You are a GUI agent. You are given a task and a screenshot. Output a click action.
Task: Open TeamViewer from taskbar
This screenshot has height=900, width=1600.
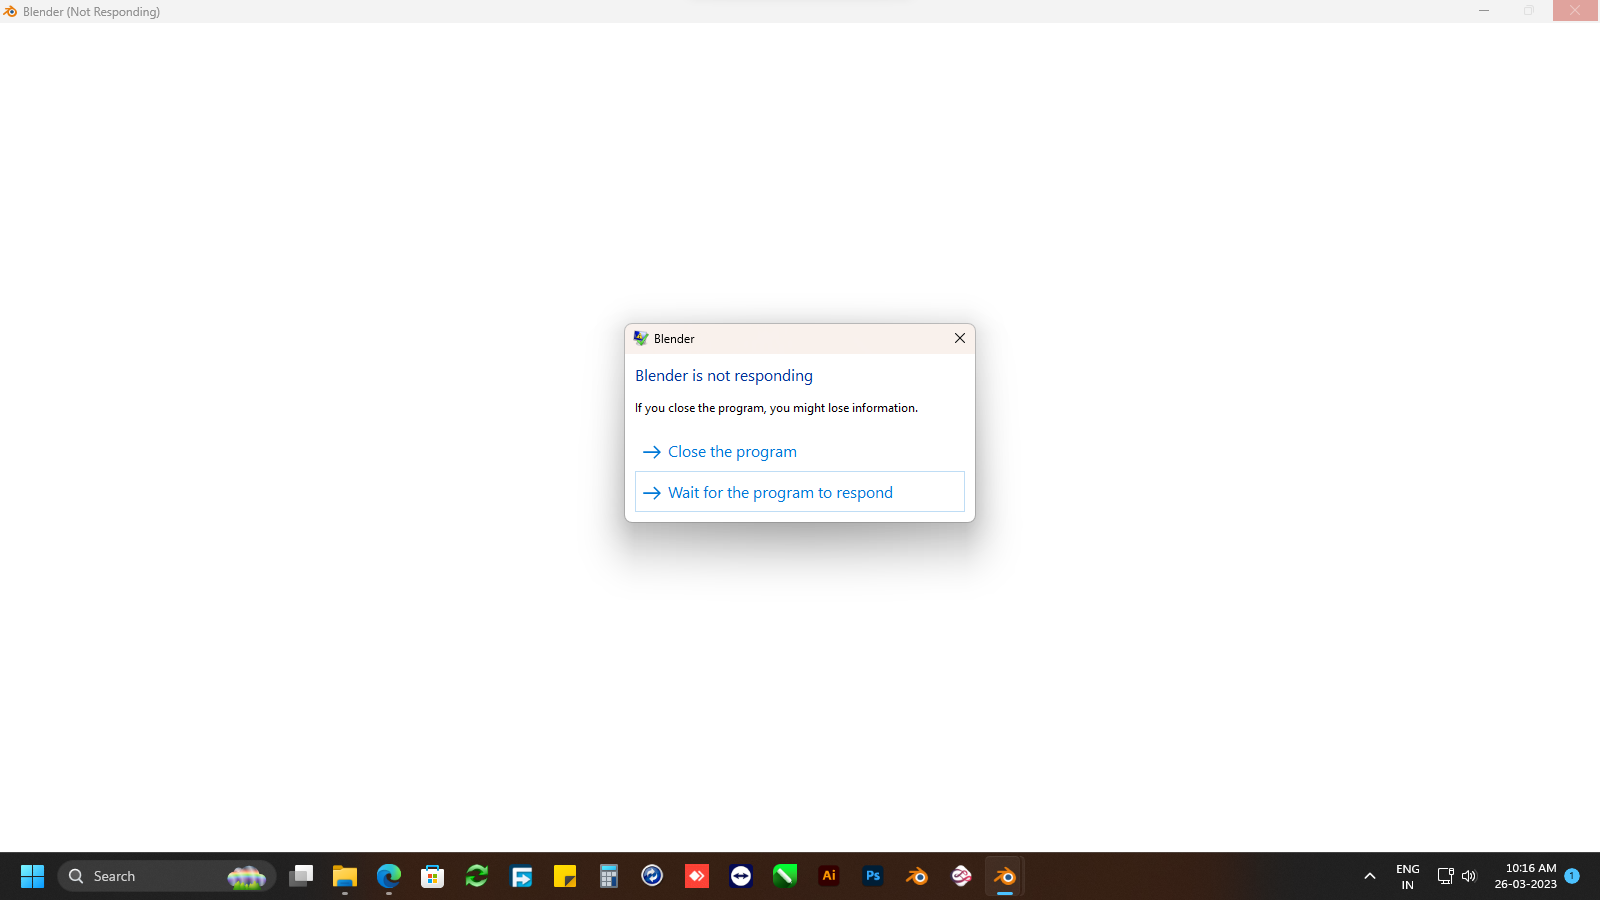coord(741,876)
